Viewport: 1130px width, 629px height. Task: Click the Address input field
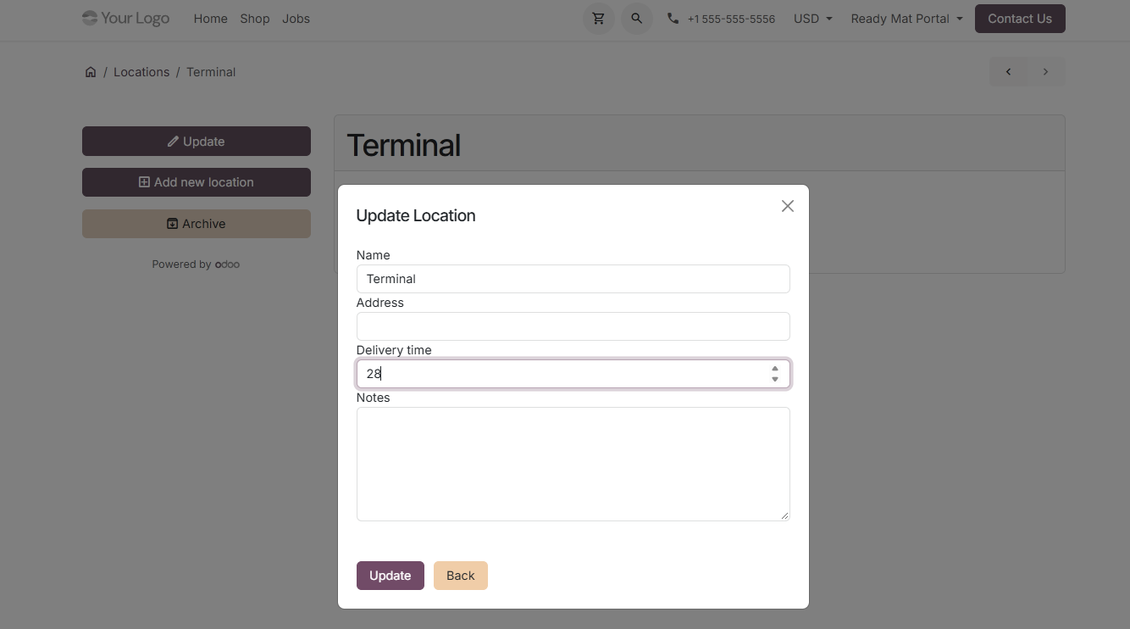[x=573, y=326]
